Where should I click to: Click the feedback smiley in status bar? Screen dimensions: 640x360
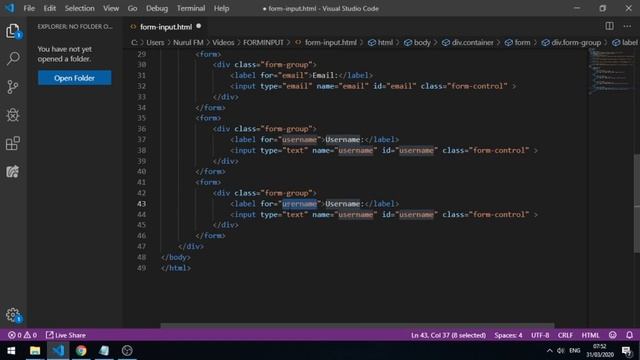point(613,335)
